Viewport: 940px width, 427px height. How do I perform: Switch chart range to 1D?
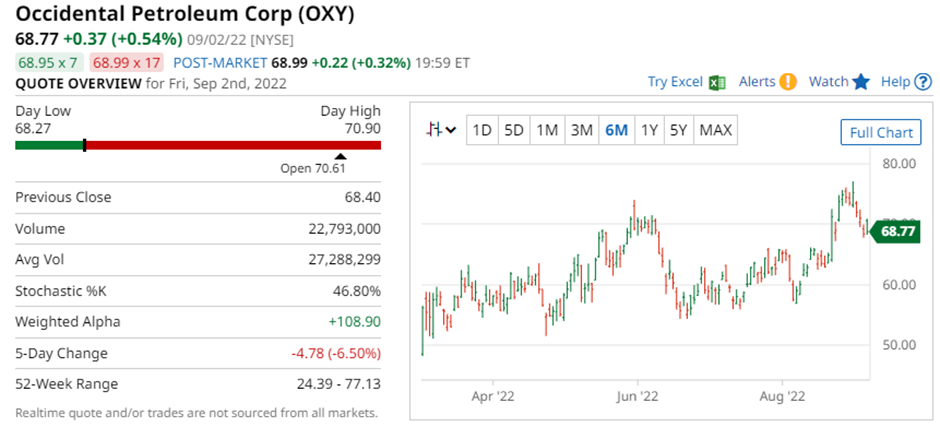click(482, 130)
